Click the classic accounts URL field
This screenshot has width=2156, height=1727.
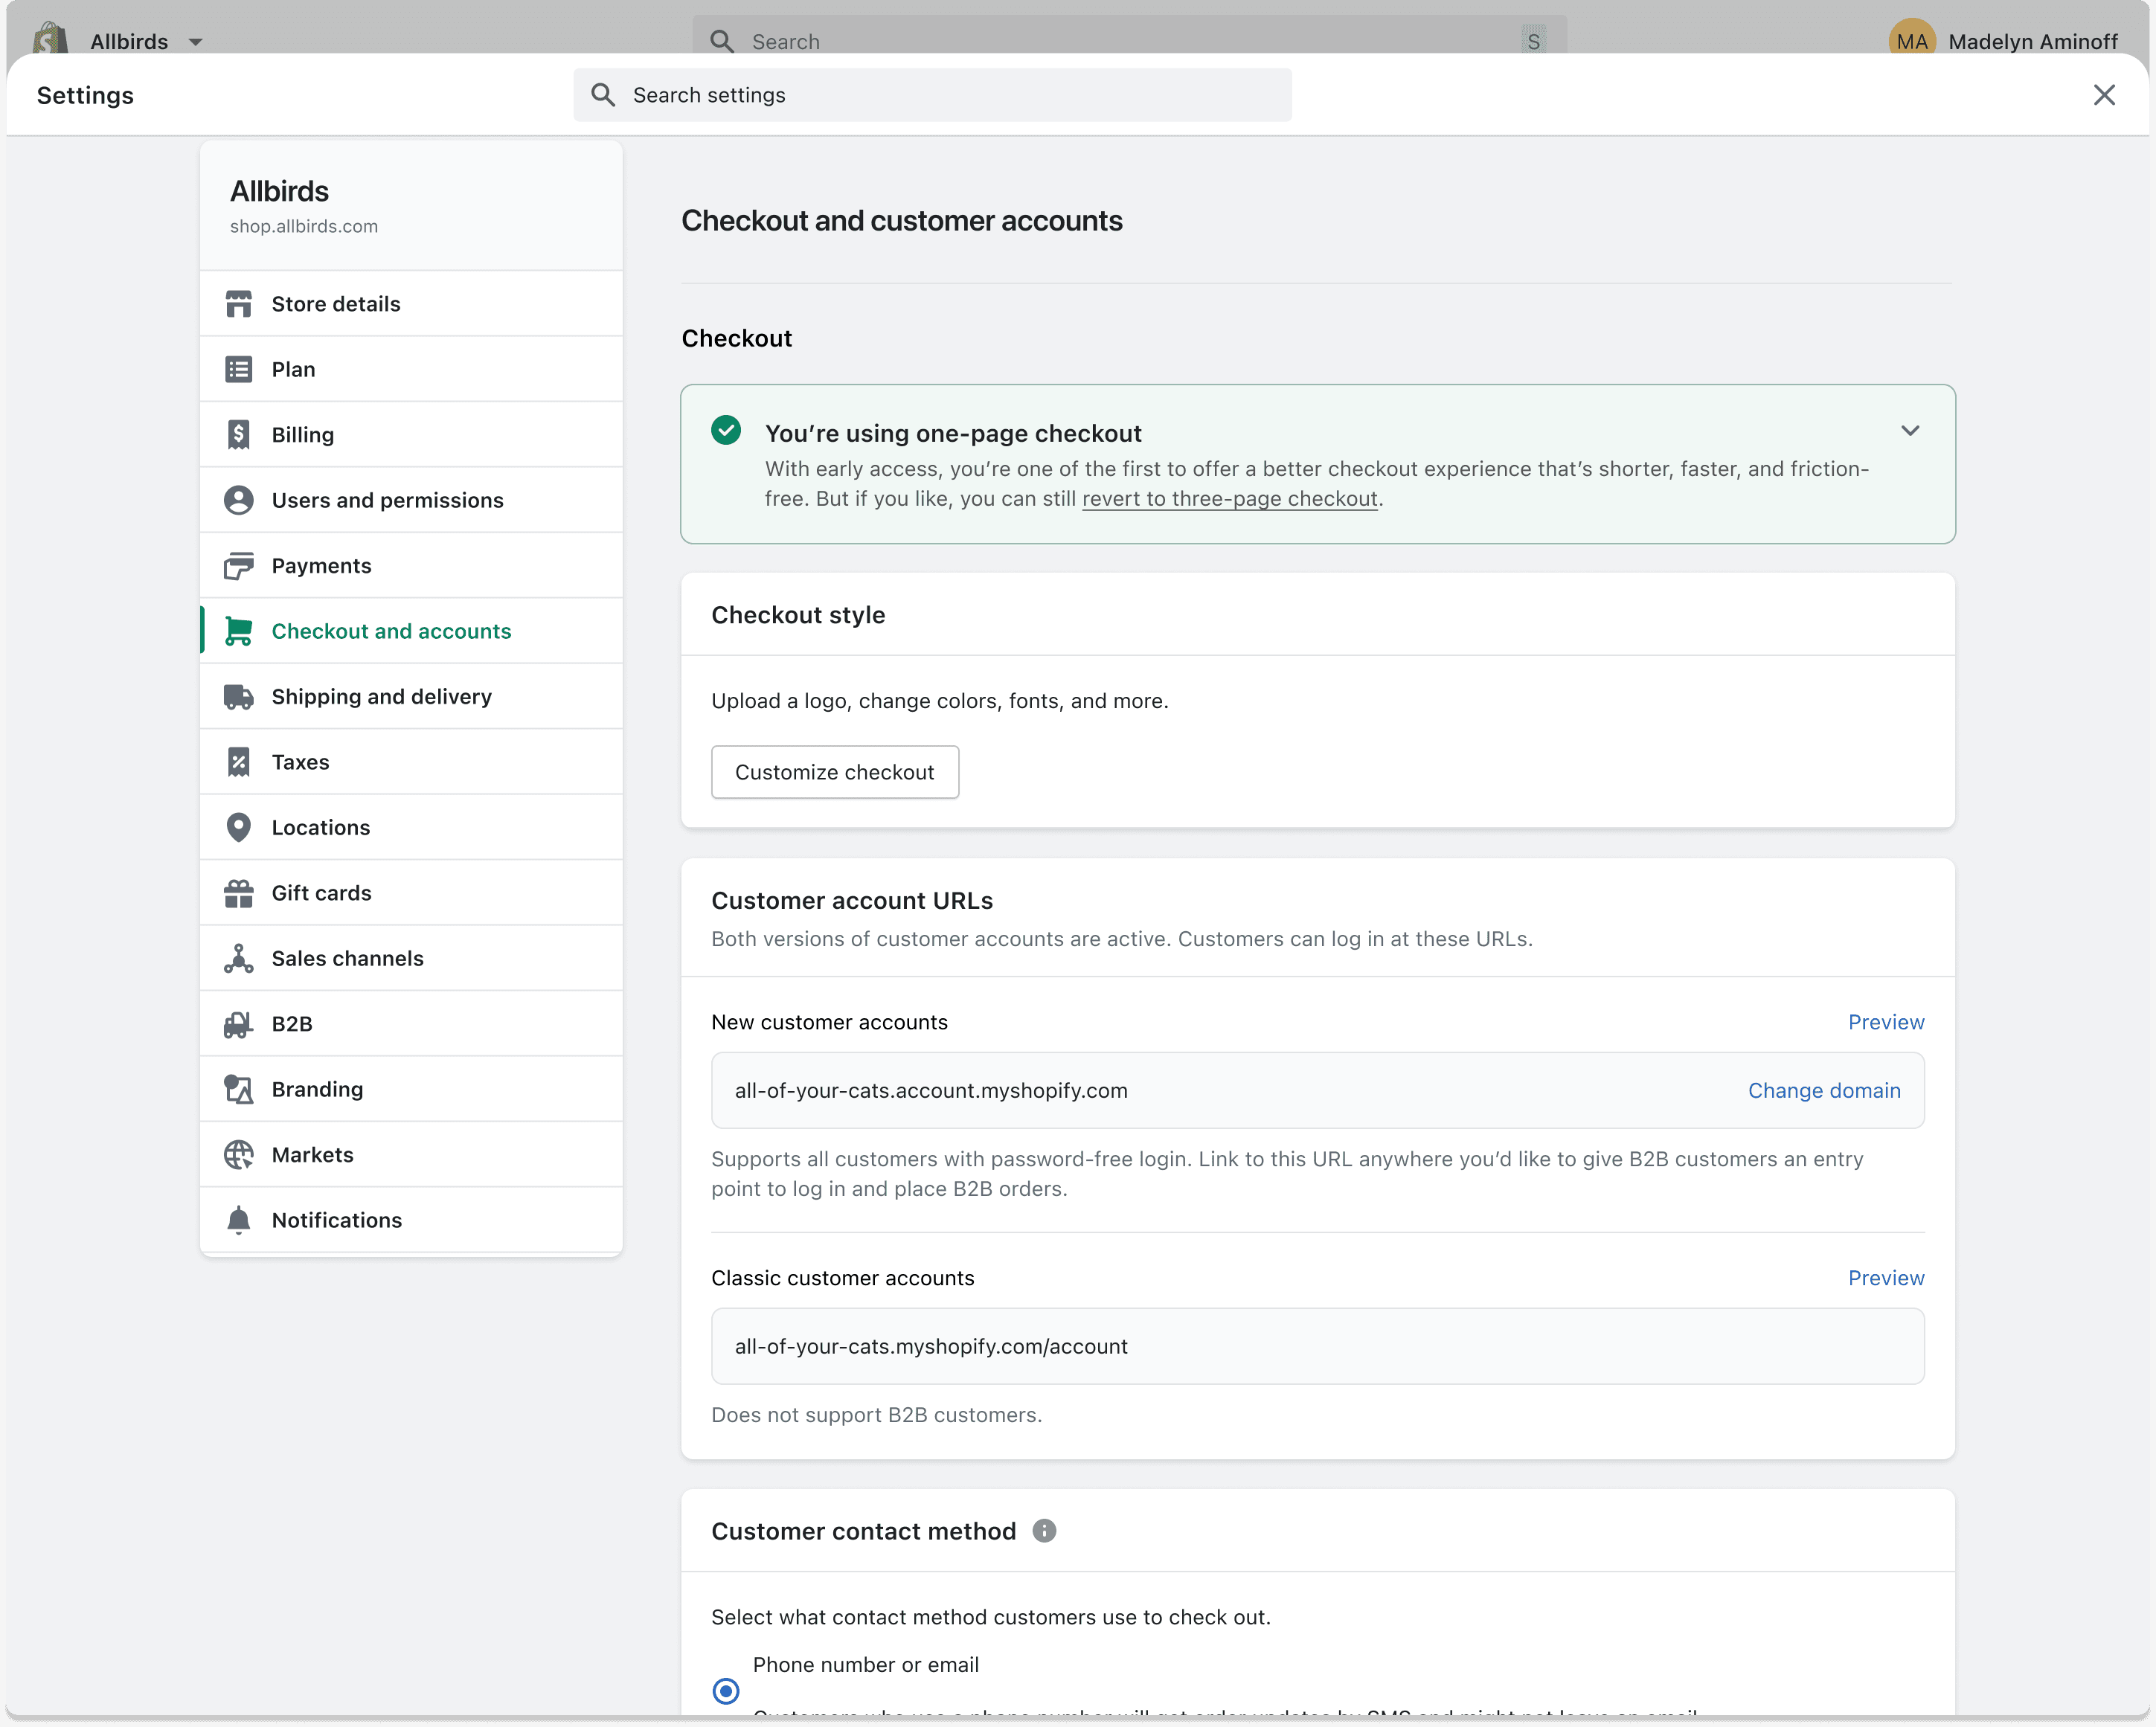1318,1347
